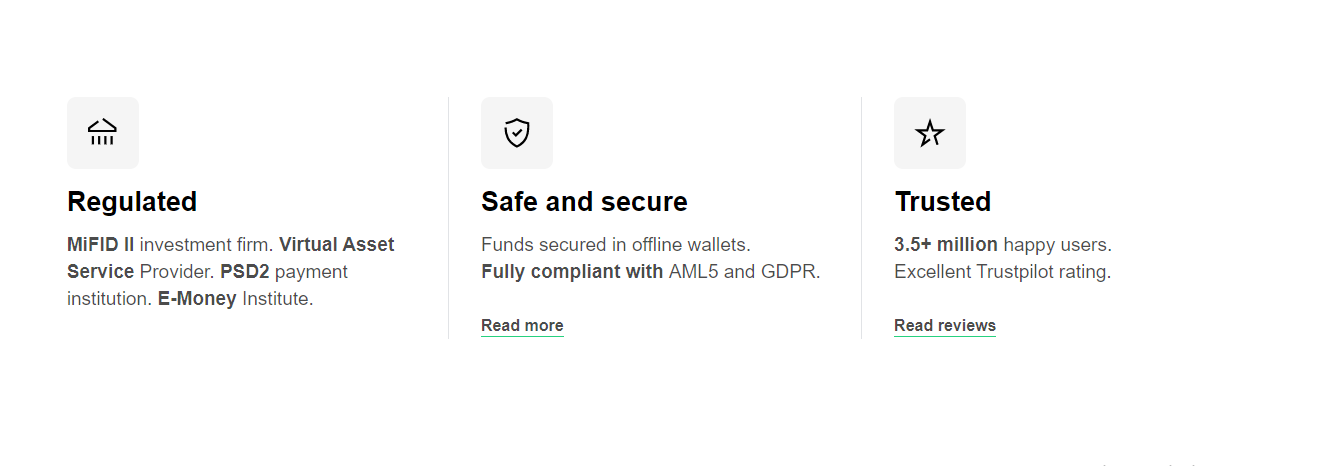Click the Funds secured in offline wallets line
Viewport: 1341px width, 466px height.
click(x=615, y=245)
